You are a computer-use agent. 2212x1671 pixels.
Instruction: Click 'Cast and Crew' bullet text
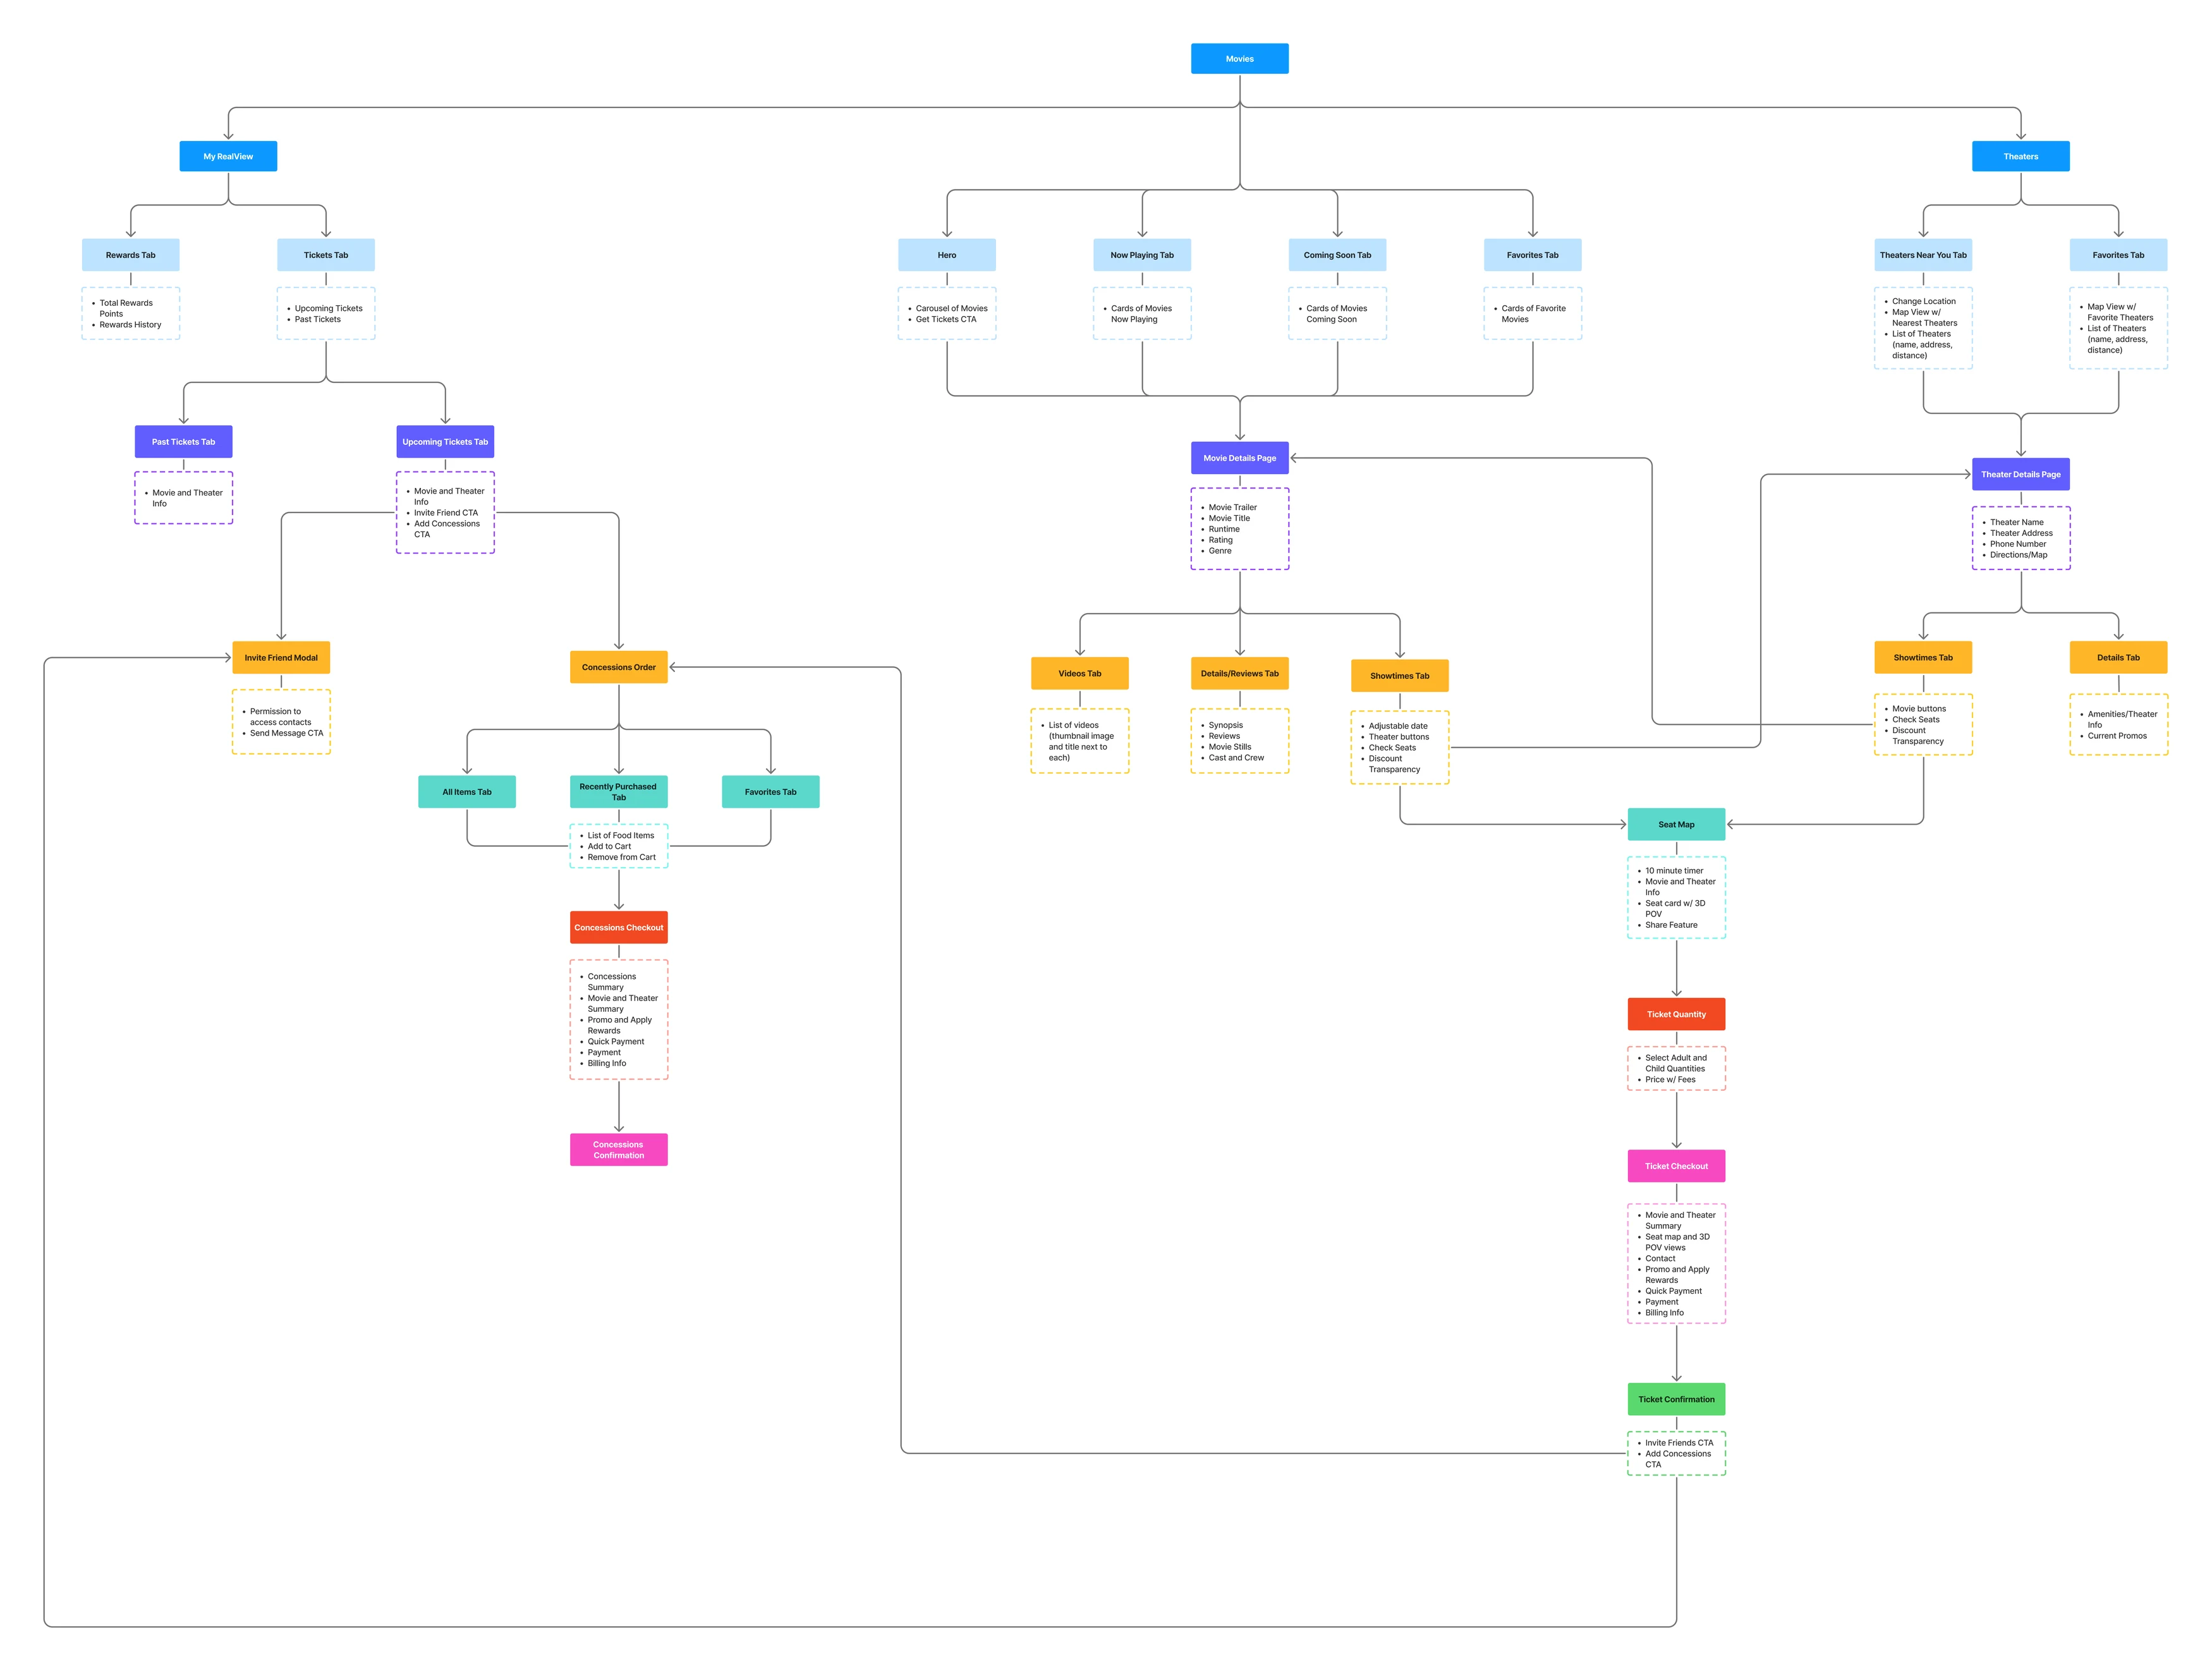pyautogui.click(x=1235, y=758)
